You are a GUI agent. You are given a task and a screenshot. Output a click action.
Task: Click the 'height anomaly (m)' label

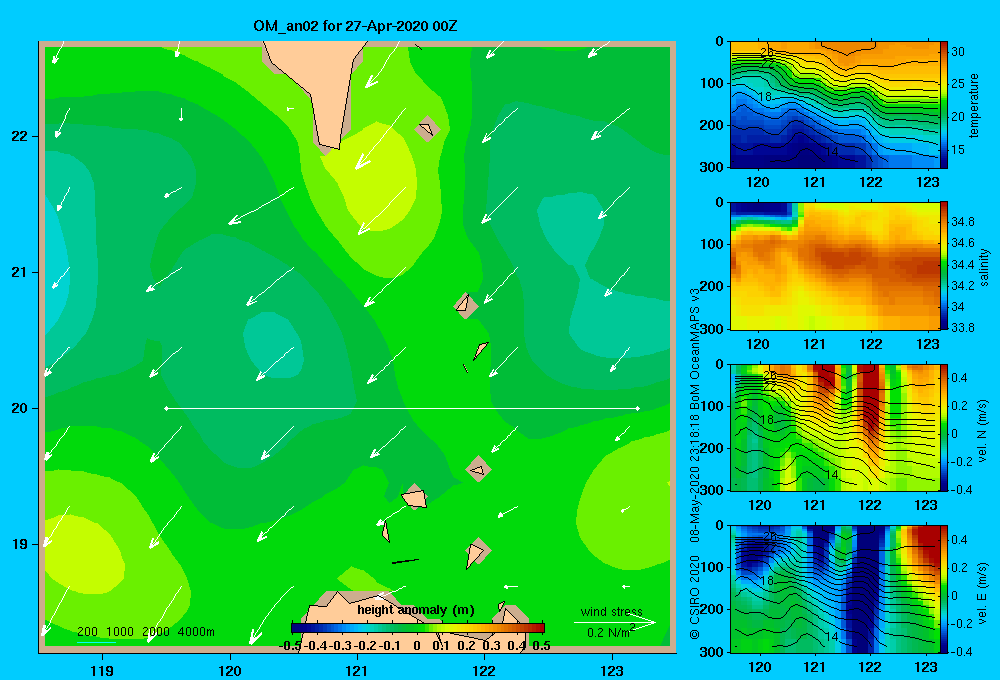point(416,610)
